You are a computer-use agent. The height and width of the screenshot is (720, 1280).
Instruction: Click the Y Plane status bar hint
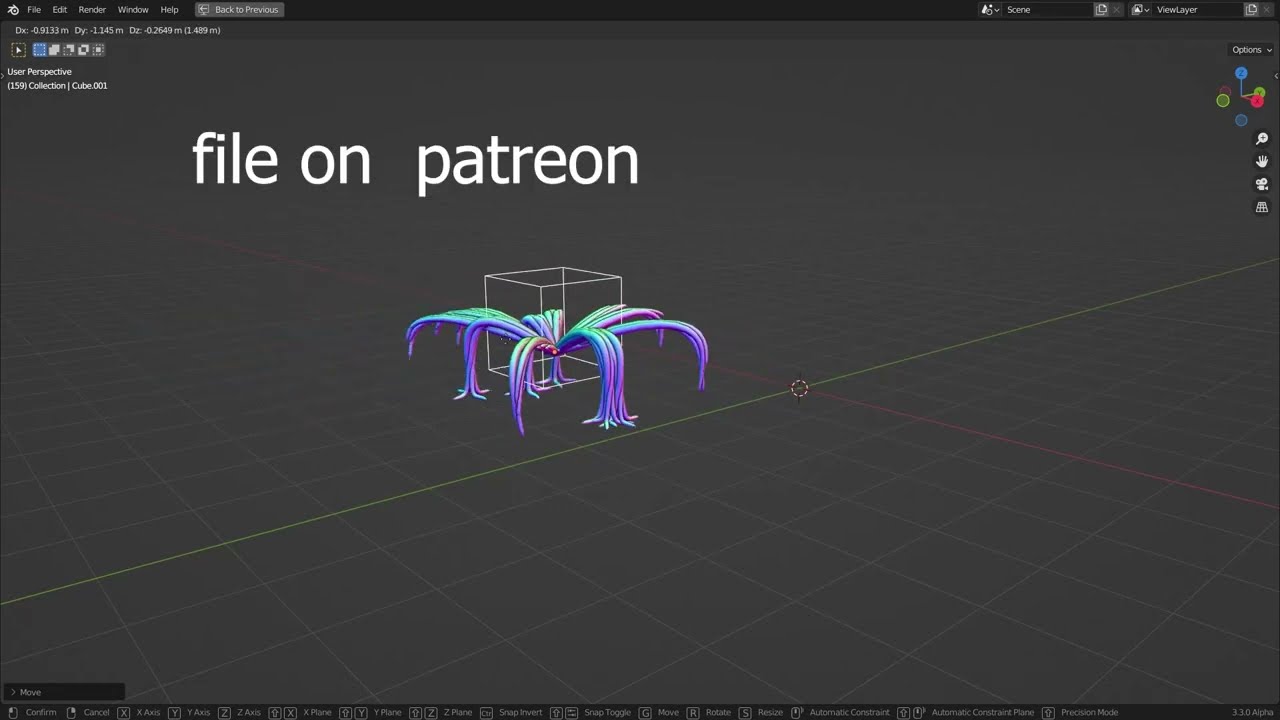(x=387, y=712)
